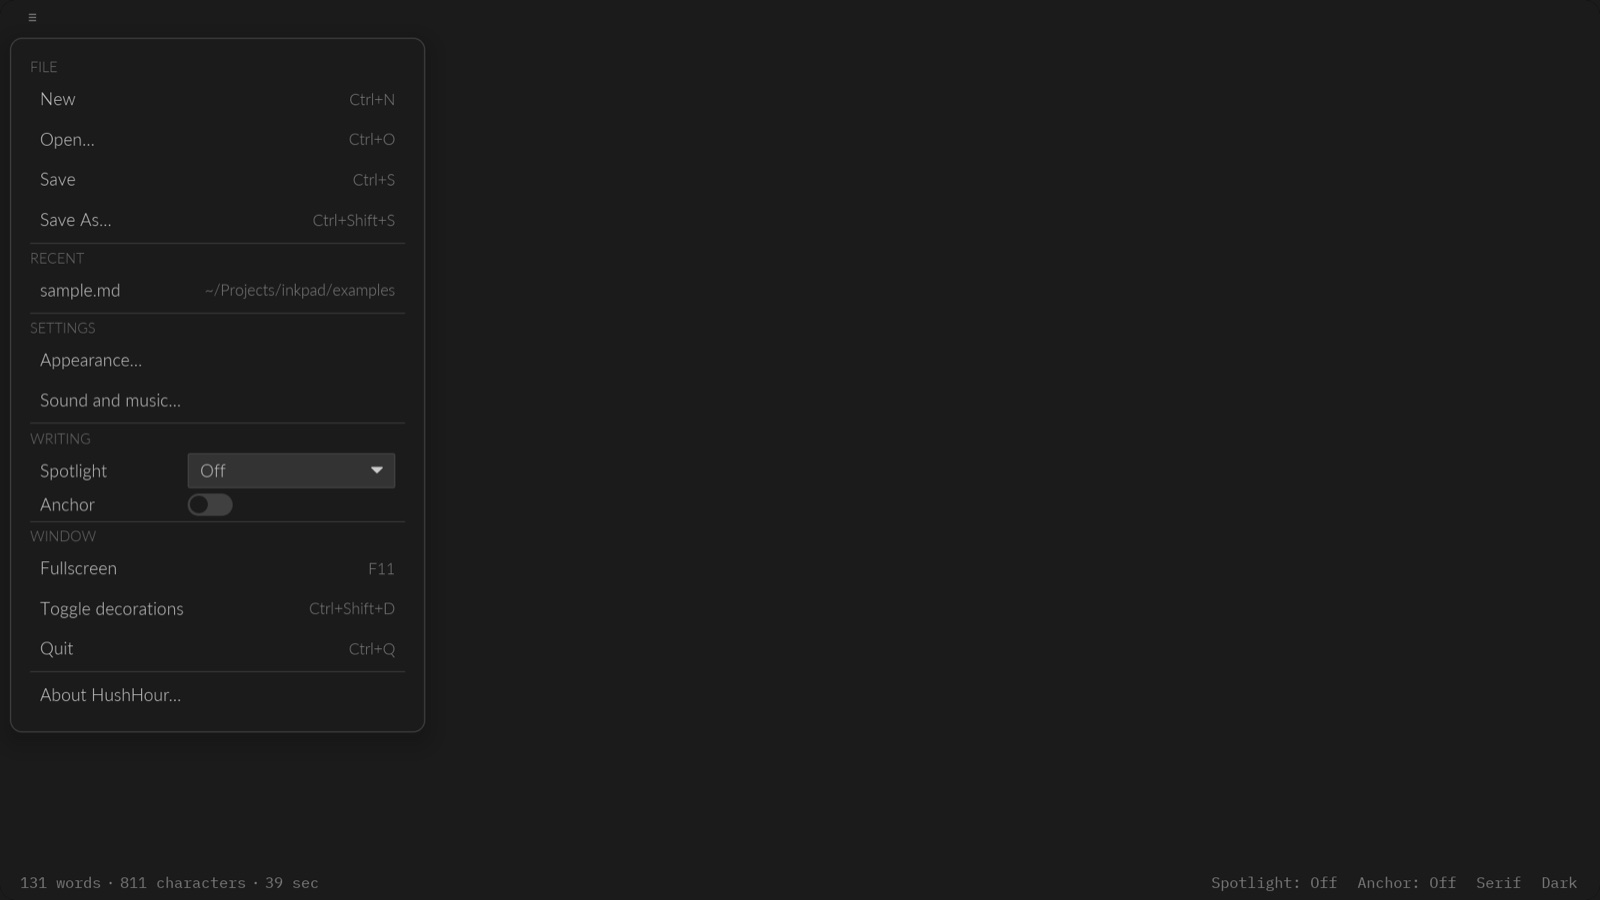Close the hamburger menu icon

32,17
